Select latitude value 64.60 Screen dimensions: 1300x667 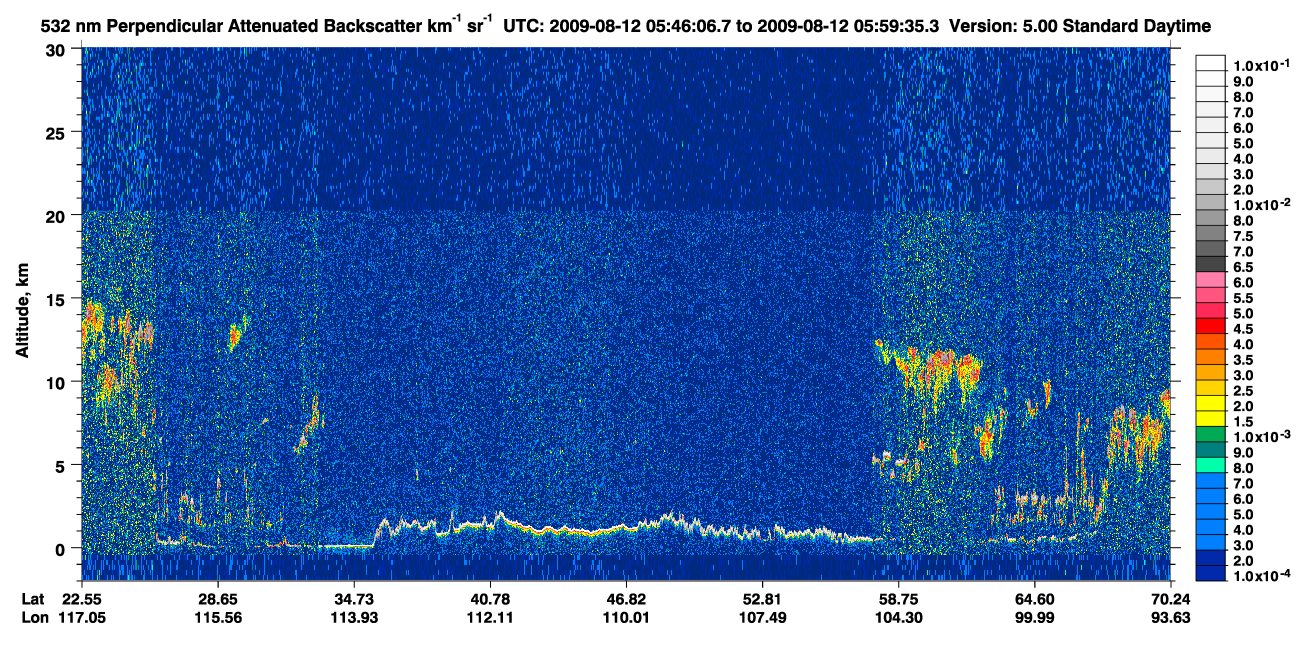pos(1034,599)
